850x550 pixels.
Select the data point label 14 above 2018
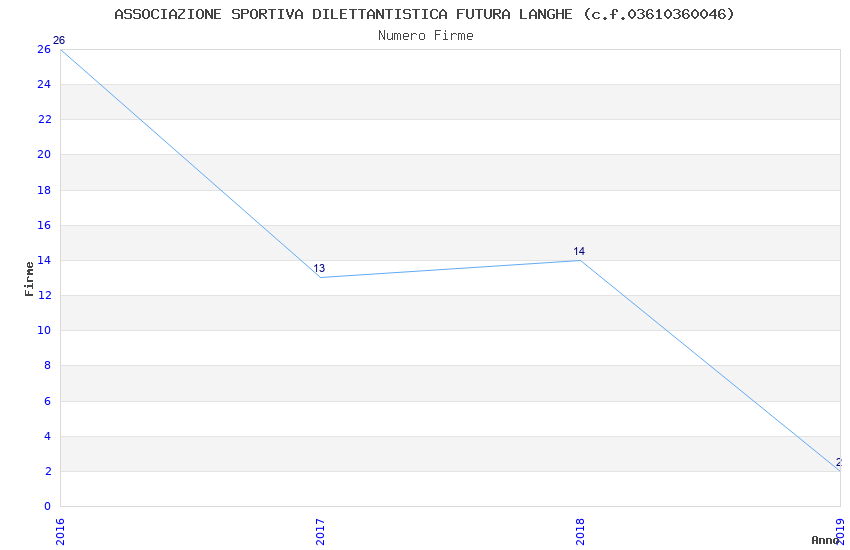pyautogui.click(x=579, y=251)
